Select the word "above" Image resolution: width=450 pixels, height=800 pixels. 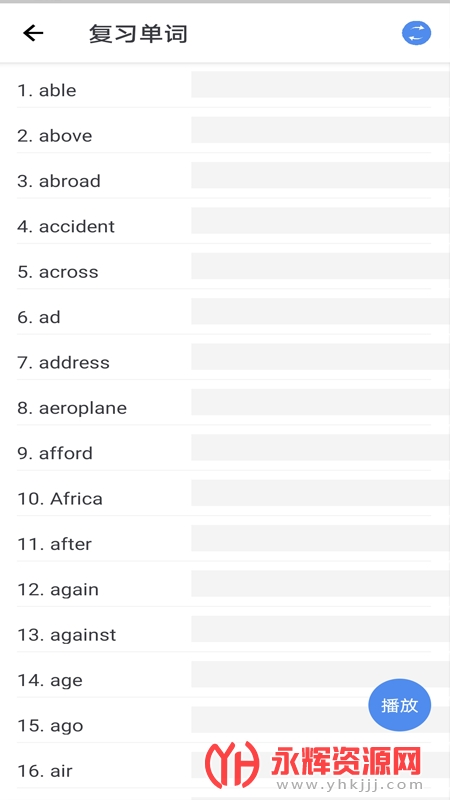[x=65, y=136]
